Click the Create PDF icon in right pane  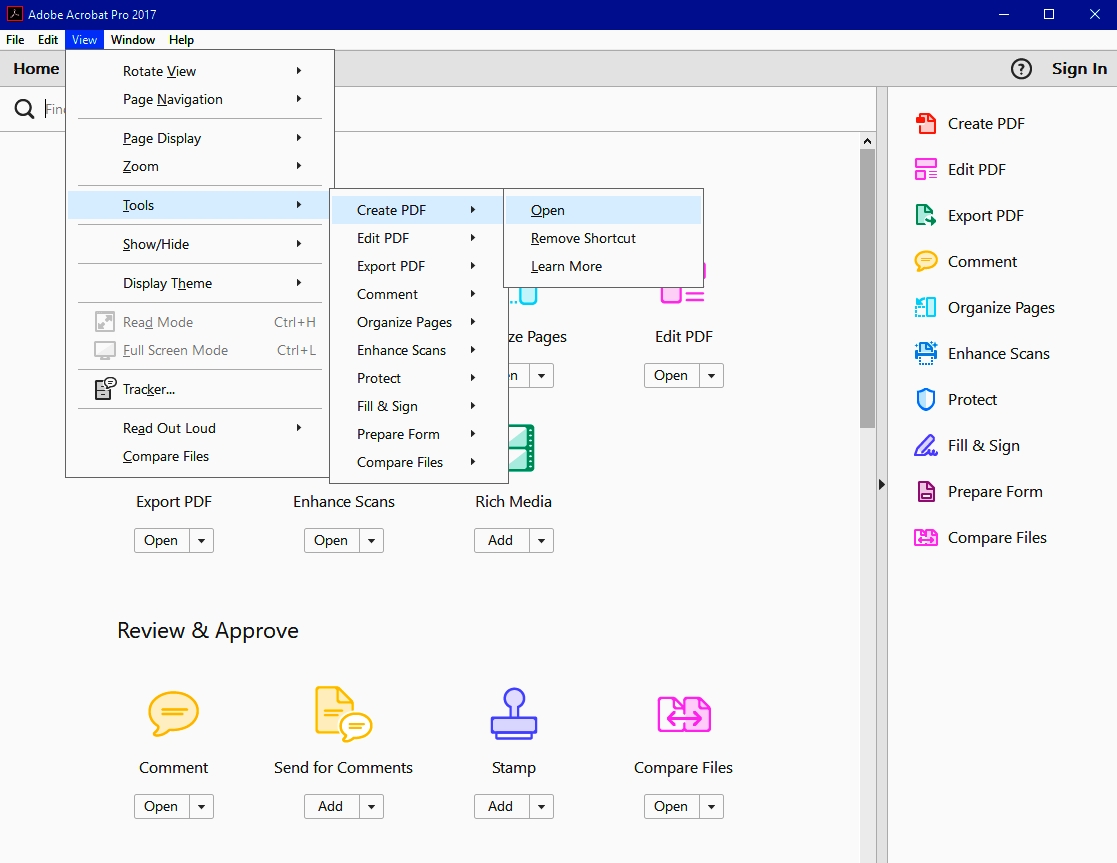tap(925, 123)
